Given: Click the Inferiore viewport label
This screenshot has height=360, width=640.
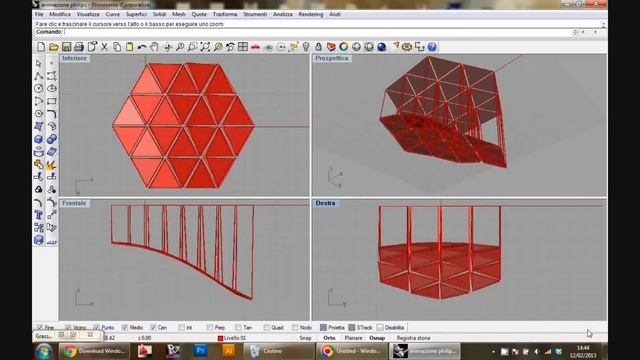Looking at the screenshot, I should pos(75,58).
